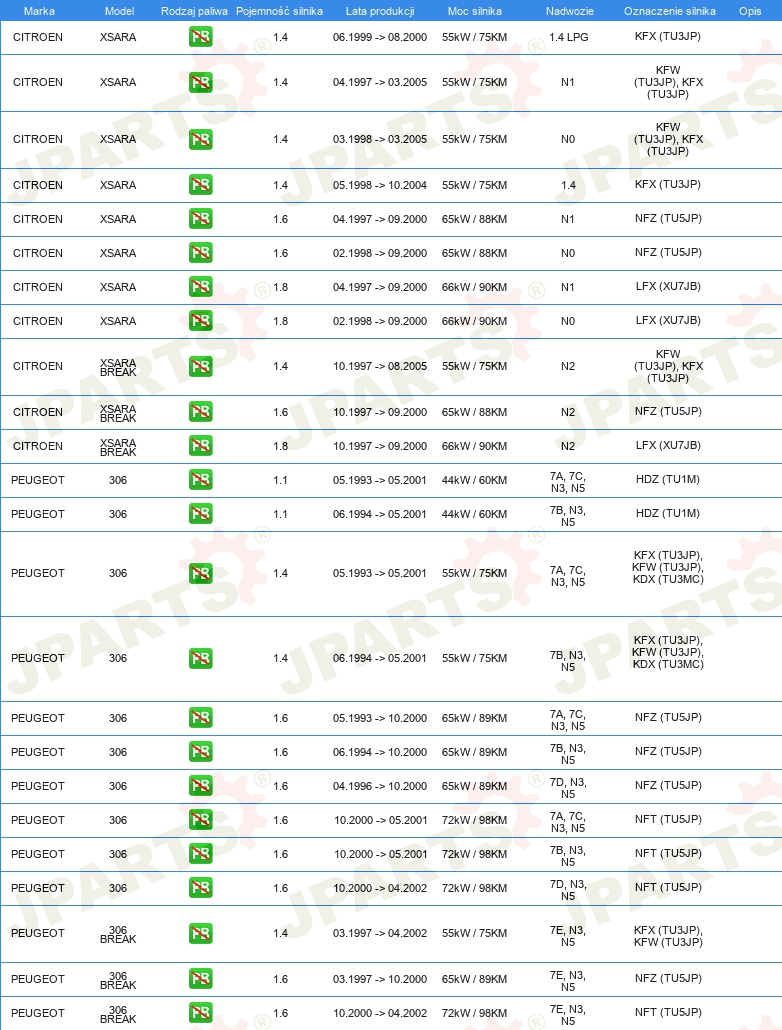Click 44kW / 60KM in the 06.1994 row
782x1030 pixels.
tap(474, 514)
